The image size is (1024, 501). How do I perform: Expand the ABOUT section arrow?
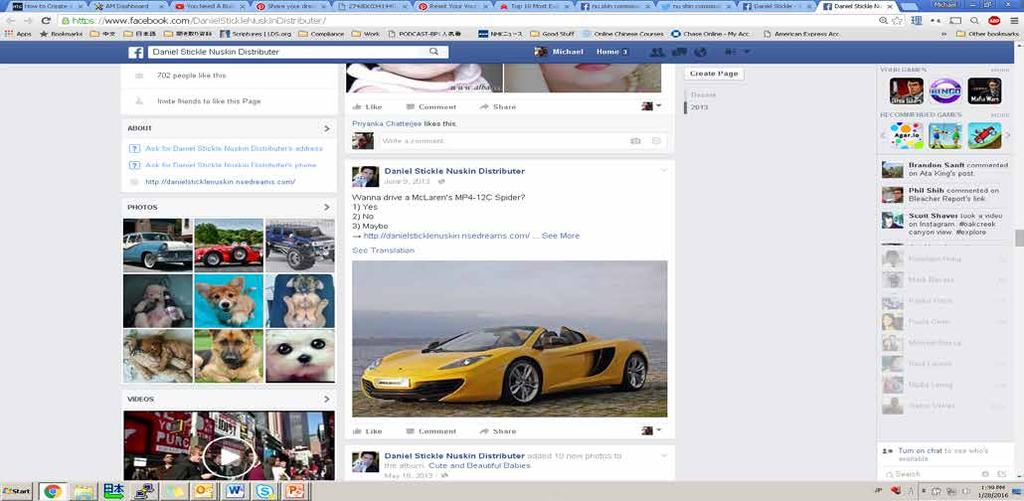(327, 129)
